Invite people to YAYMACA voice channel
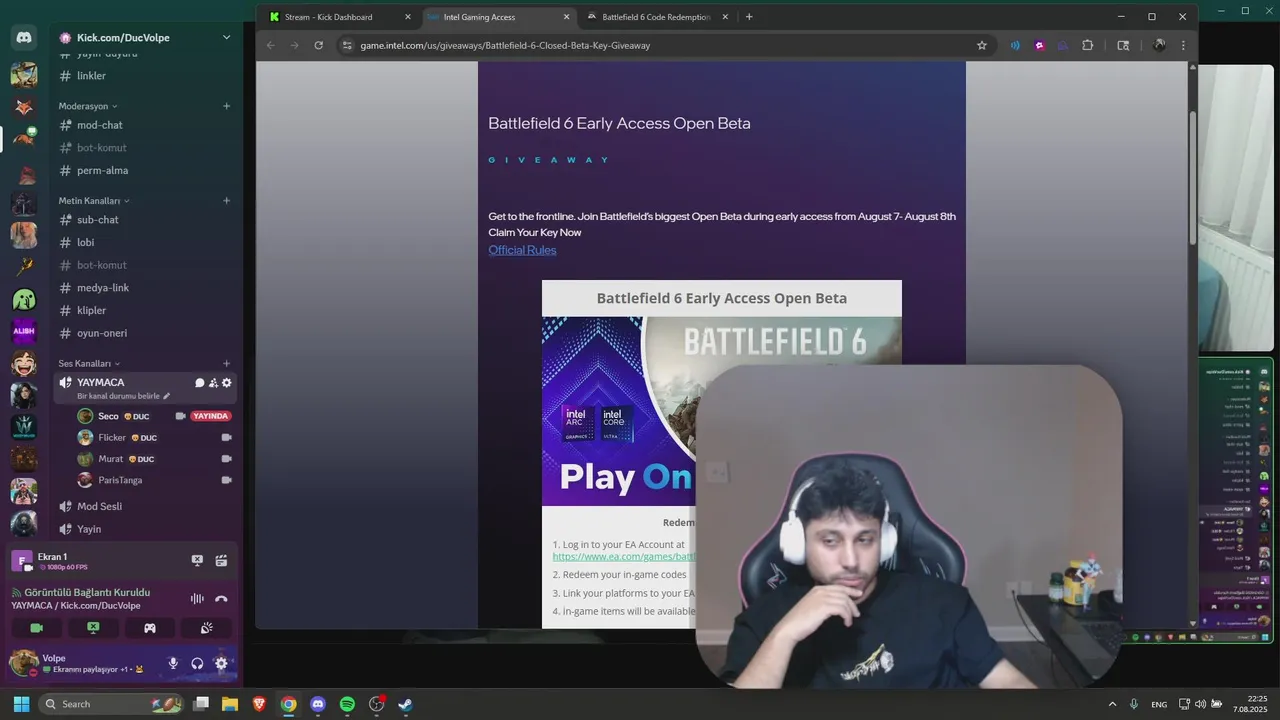 point(213,383)
